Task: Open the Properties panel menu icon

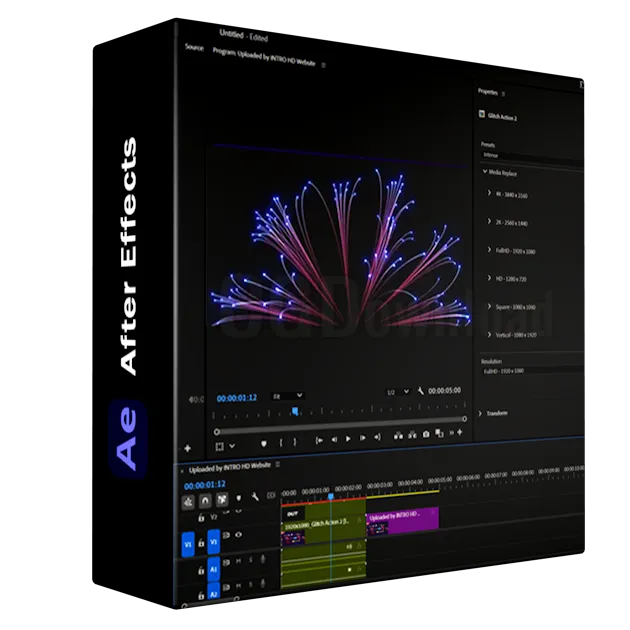Action: 503,94
